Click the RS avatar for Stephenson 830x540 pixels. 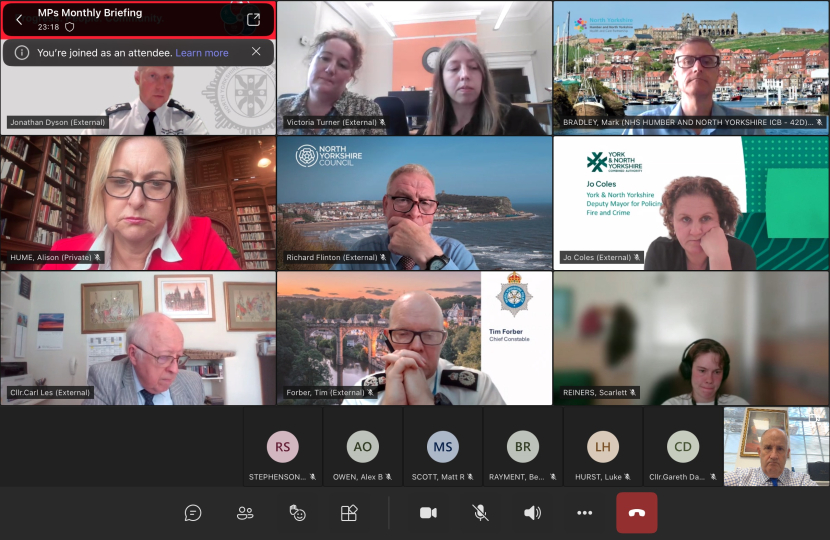(283, 446)
